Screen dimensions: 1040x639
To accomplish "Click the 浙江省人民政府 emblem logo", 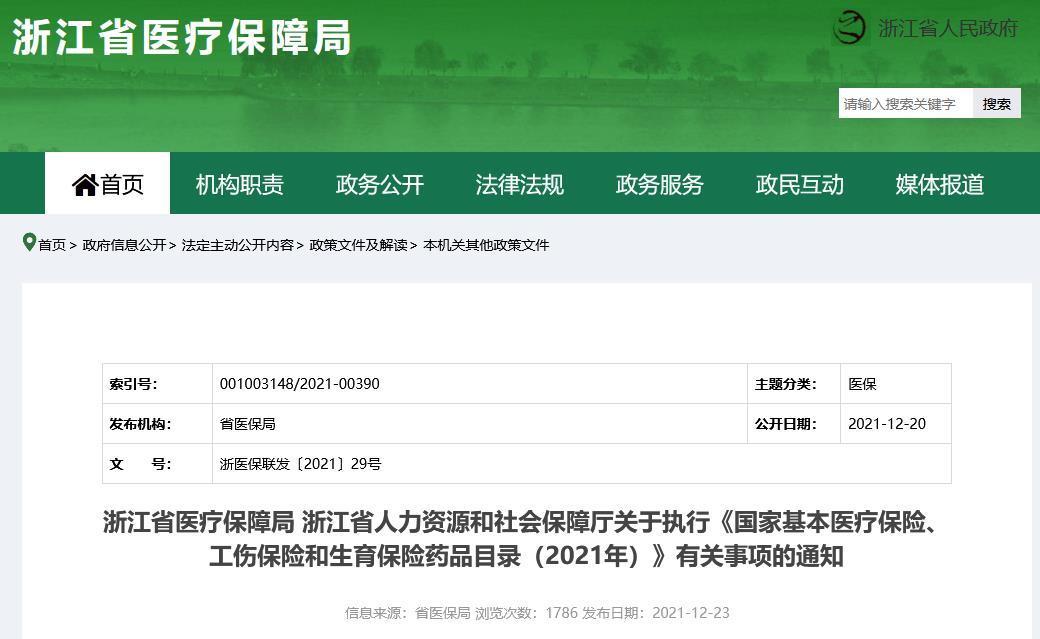I will [x=850, y=28].
